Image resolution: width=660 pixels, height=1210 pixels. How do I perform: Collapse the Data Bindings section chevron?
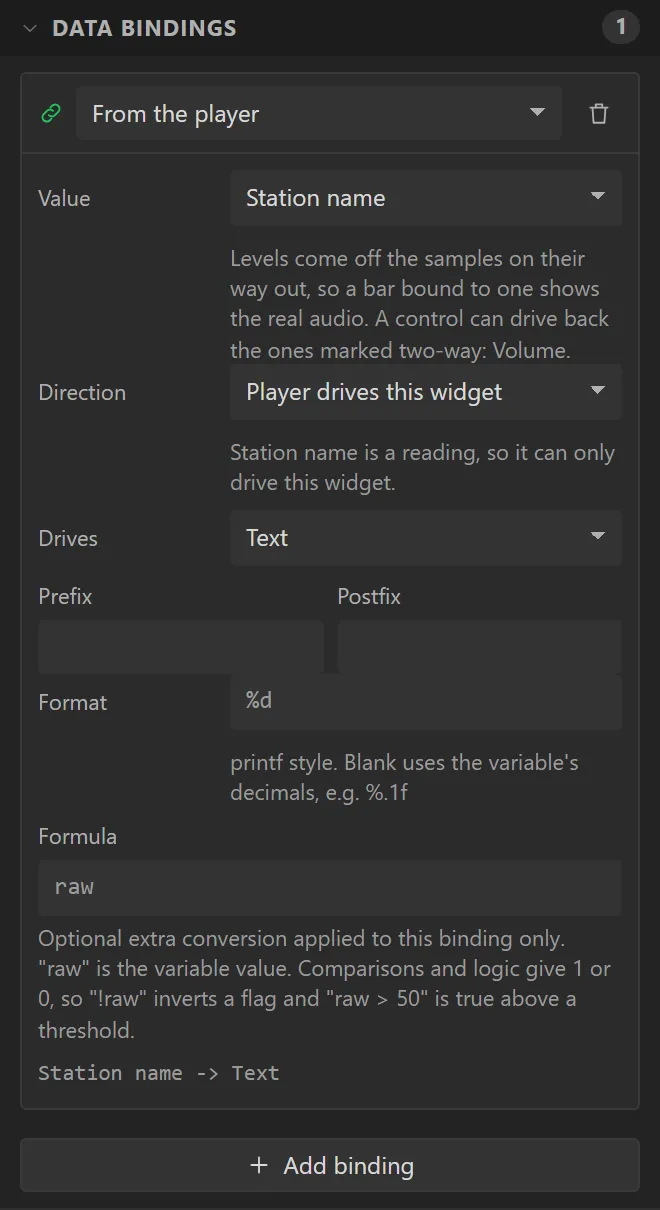click(x=30, y=28)
